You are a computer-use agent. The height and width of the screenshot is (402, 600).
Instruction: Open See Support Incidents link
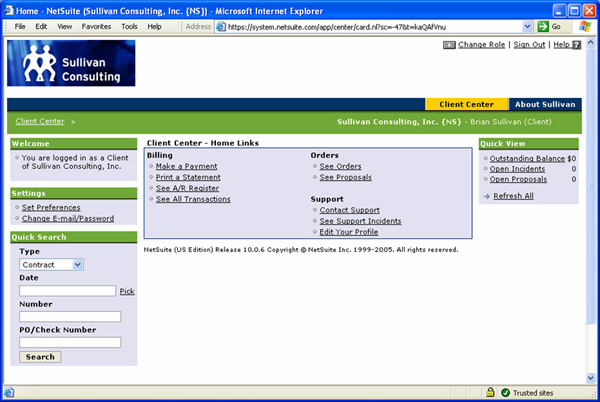click(360, 221)
